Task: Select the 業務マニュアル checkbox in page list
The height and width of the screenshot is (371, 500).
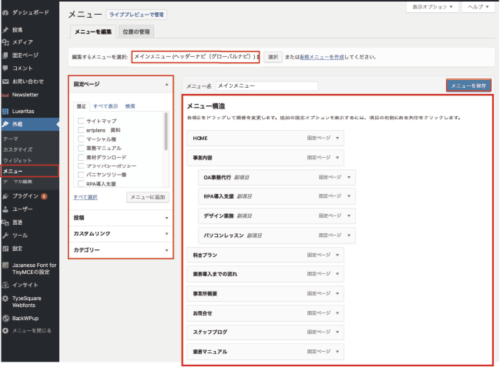Action: tap(81, 148)
